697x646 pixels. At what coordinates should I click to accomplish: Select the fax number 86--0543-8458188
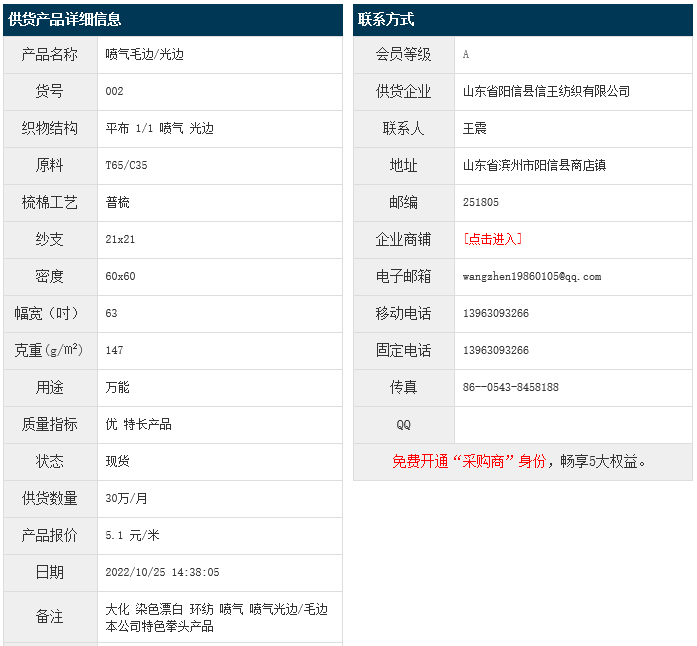click(x=510, y=387)
